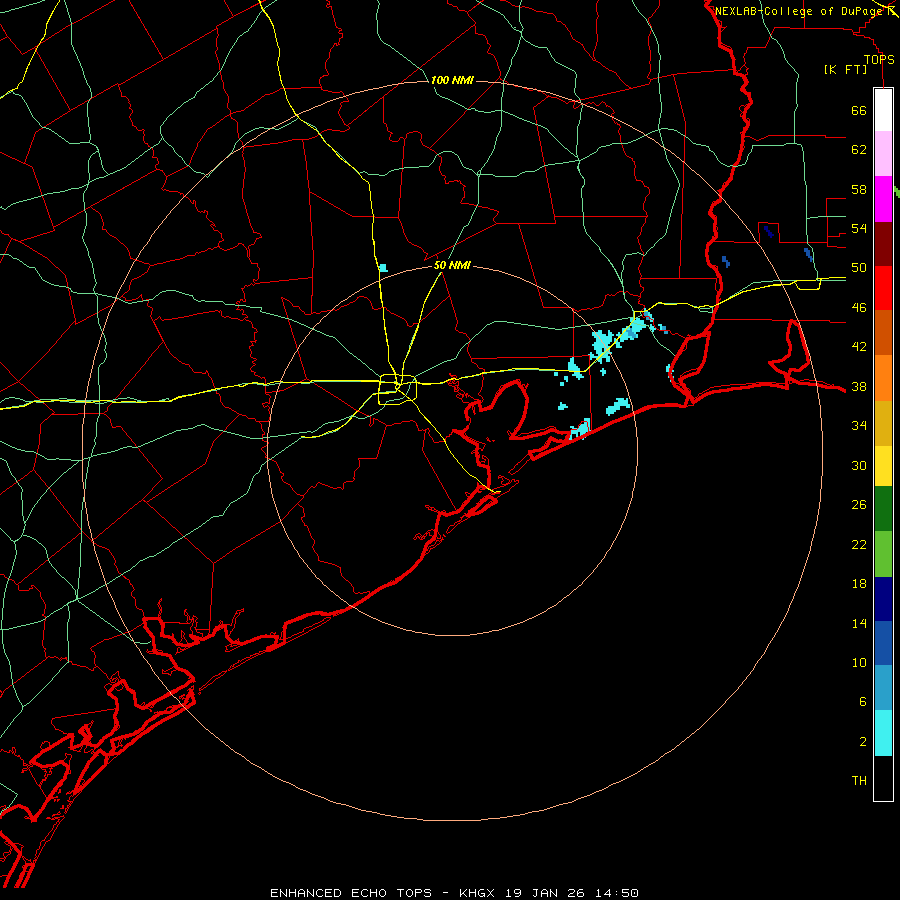Click the dark green legend swatch near 26
Image resolution: width=900 pixels, height=900 pixels.
pos(883,509)
